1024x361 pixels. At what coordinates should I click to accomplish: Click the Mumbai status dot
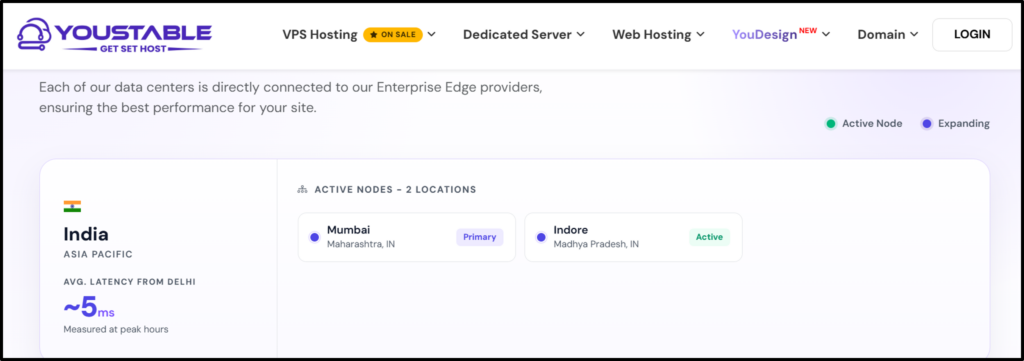coord(314,238)
